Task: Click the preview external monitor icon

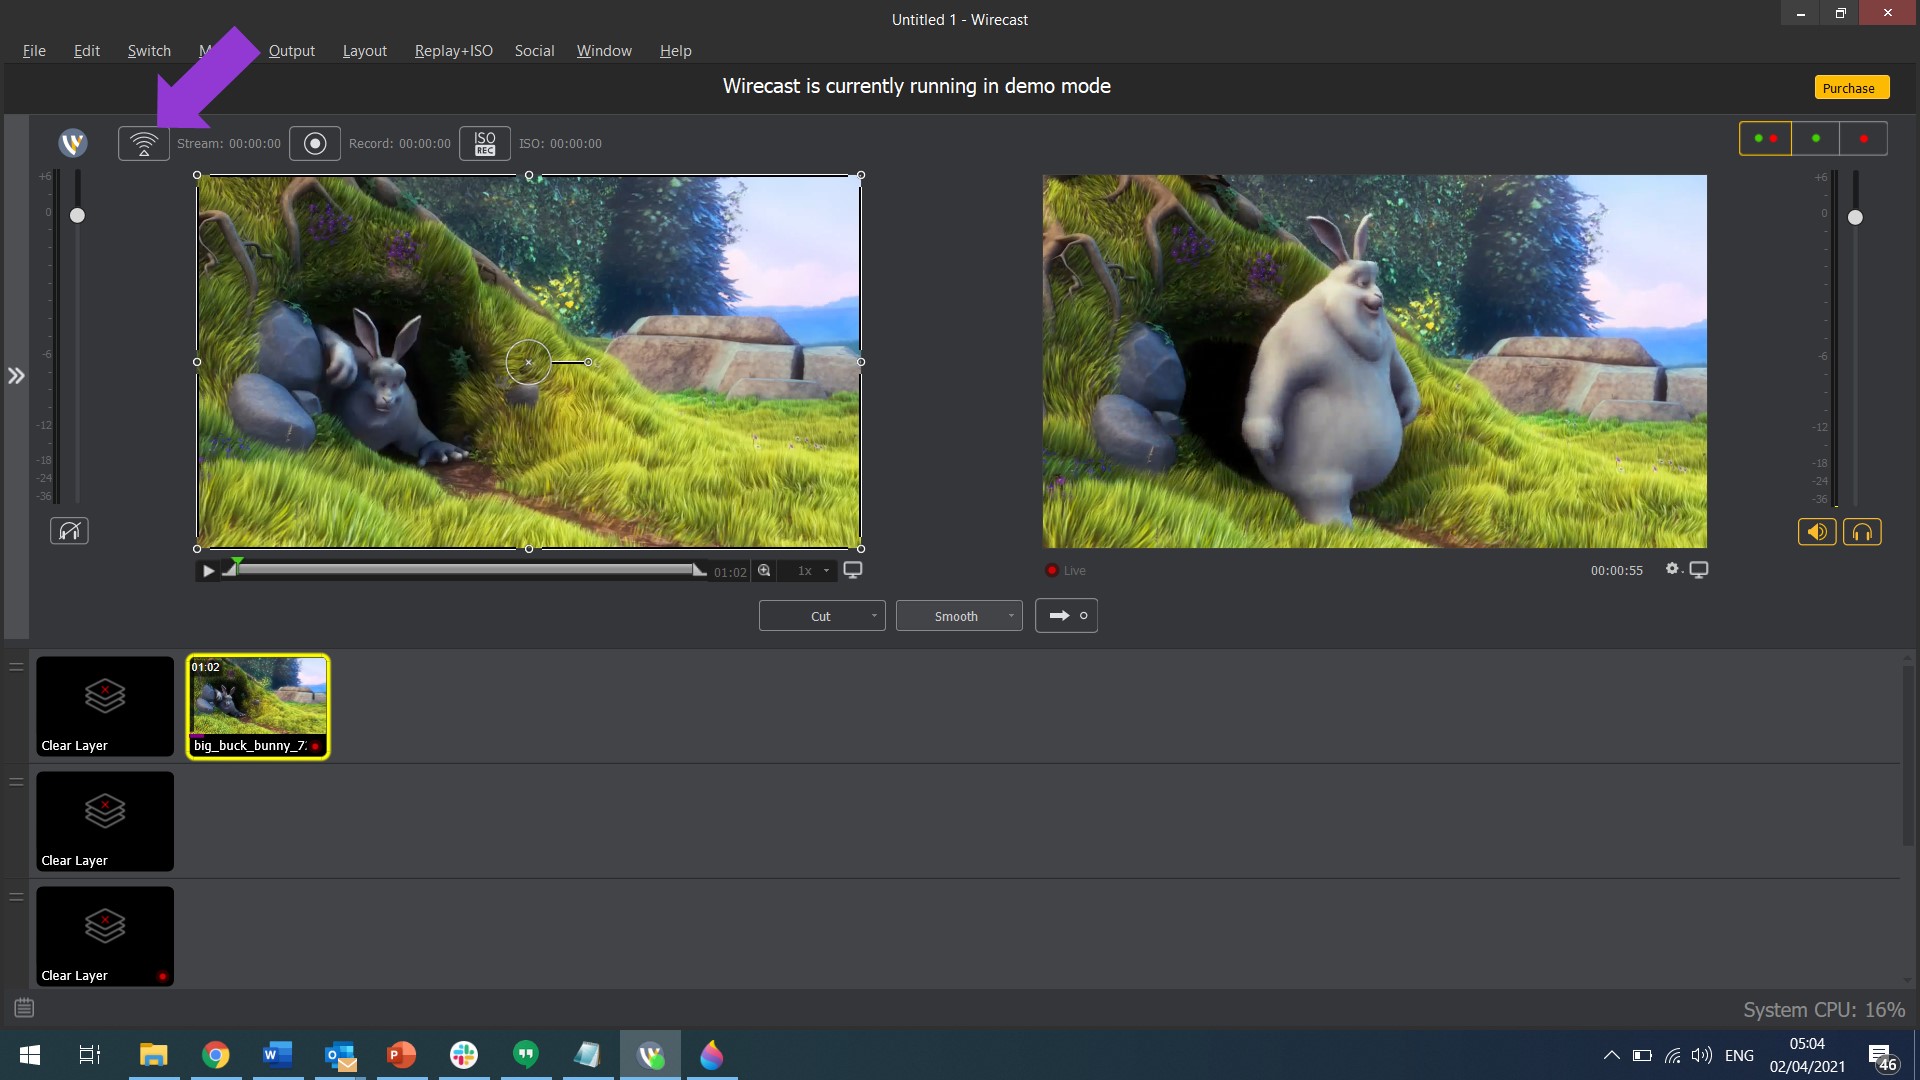Action: tap(853, 570)
